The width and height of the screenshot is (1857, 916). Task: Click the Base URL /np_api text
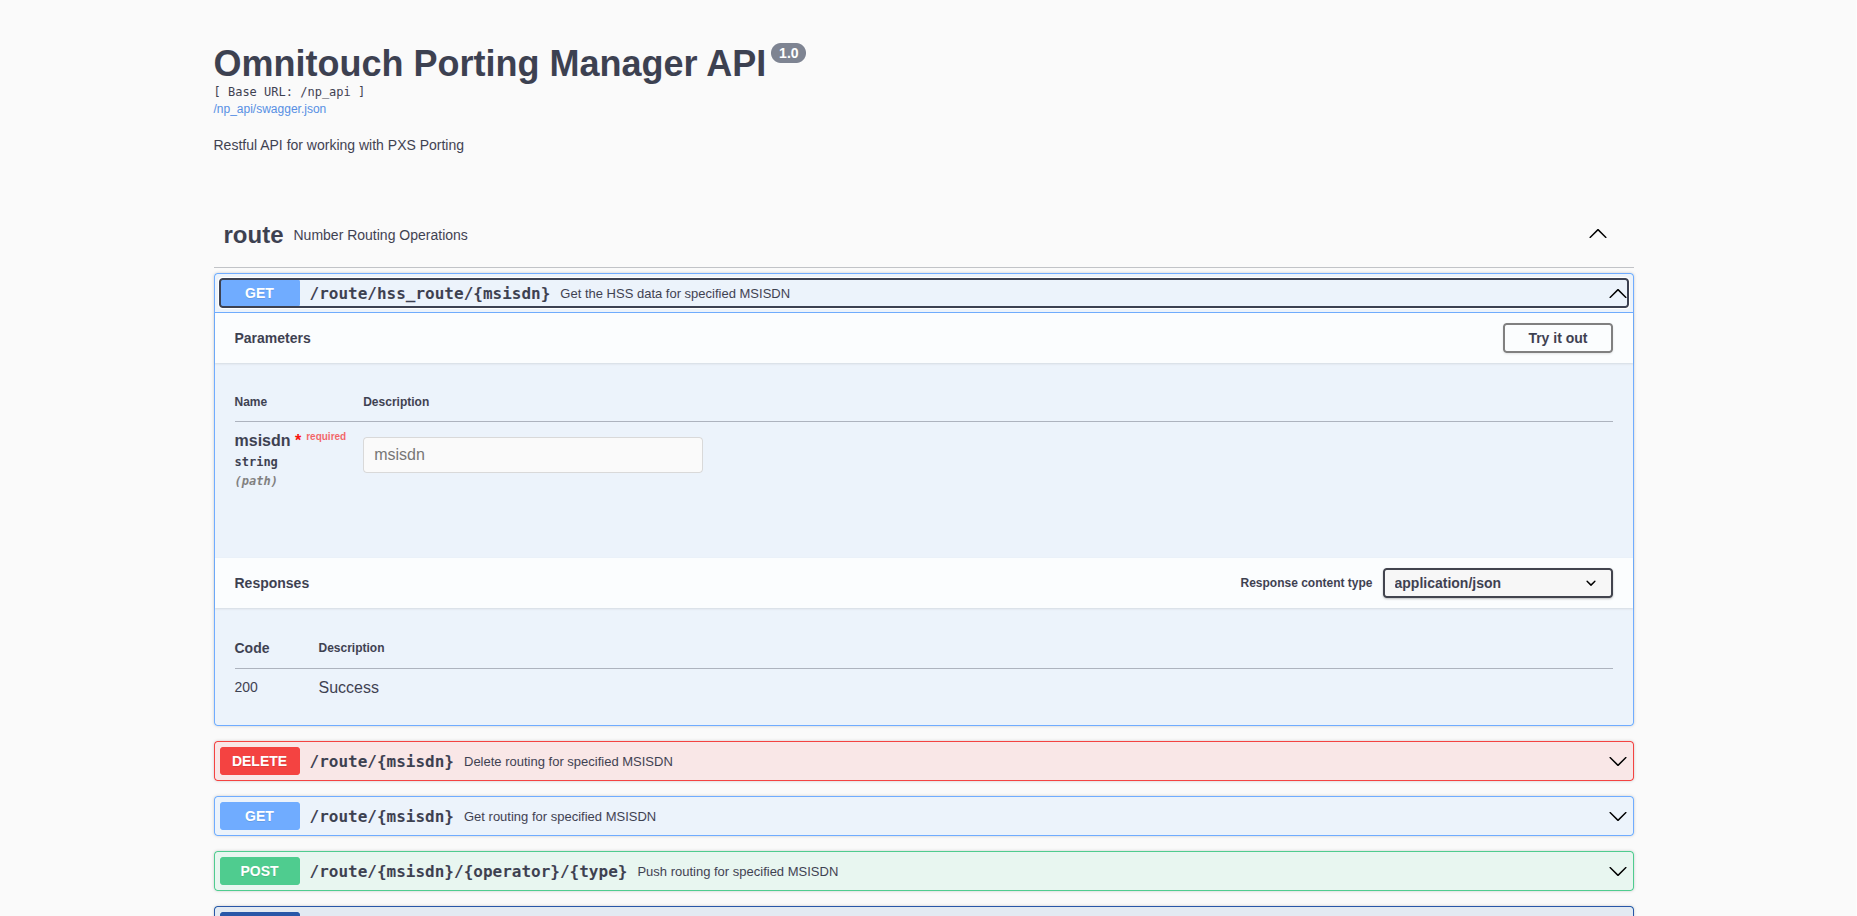click(289, 92)
